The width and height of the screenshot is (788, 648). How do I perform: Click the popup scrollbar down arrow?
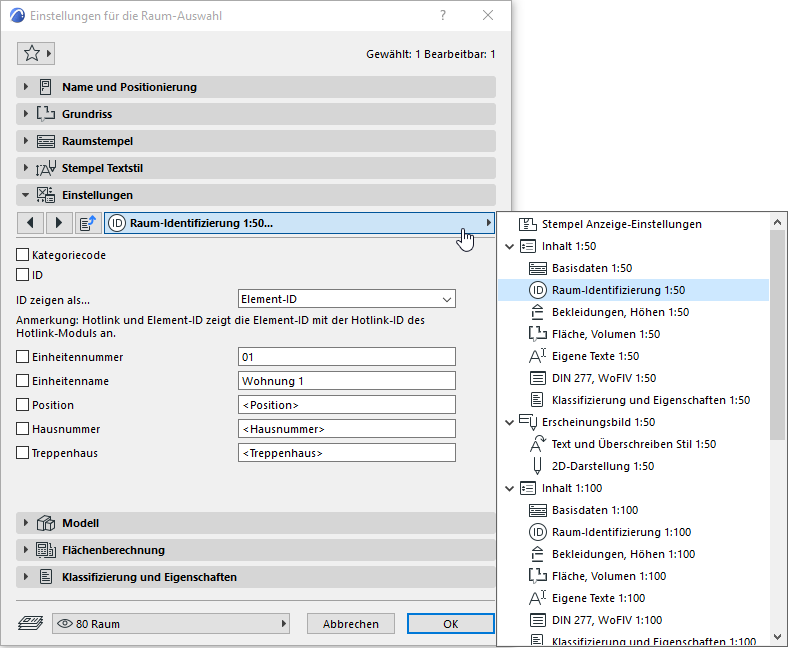pyautogui.click(x=777, y=636)
